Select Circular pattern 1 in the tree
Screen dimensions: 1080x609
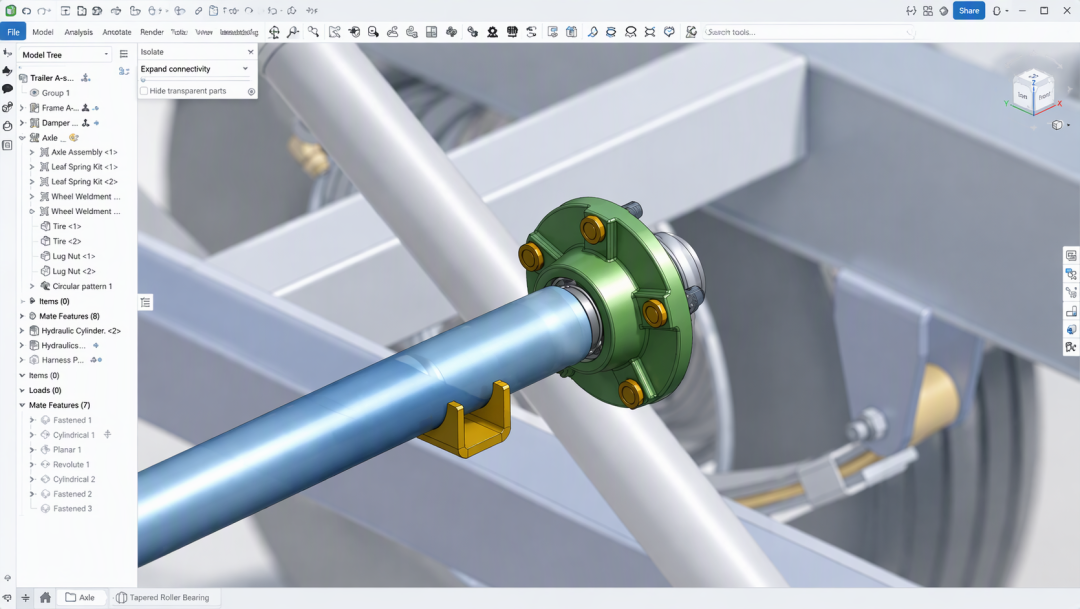pyautogui.click(x=82, y=286)
